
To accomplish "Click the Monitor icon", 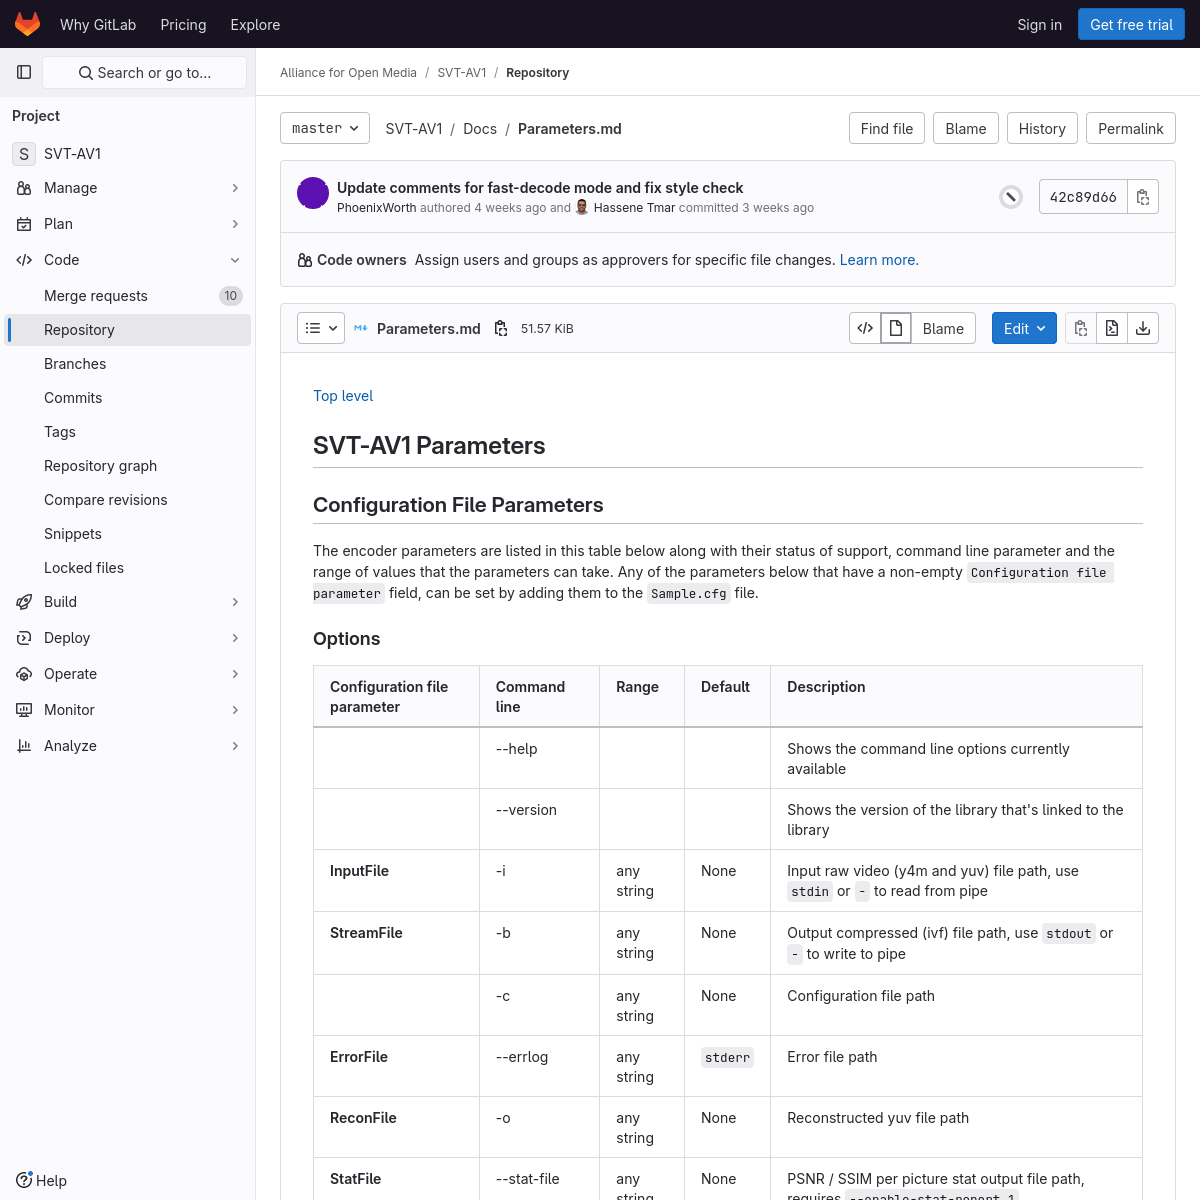I will coord(24,710).
